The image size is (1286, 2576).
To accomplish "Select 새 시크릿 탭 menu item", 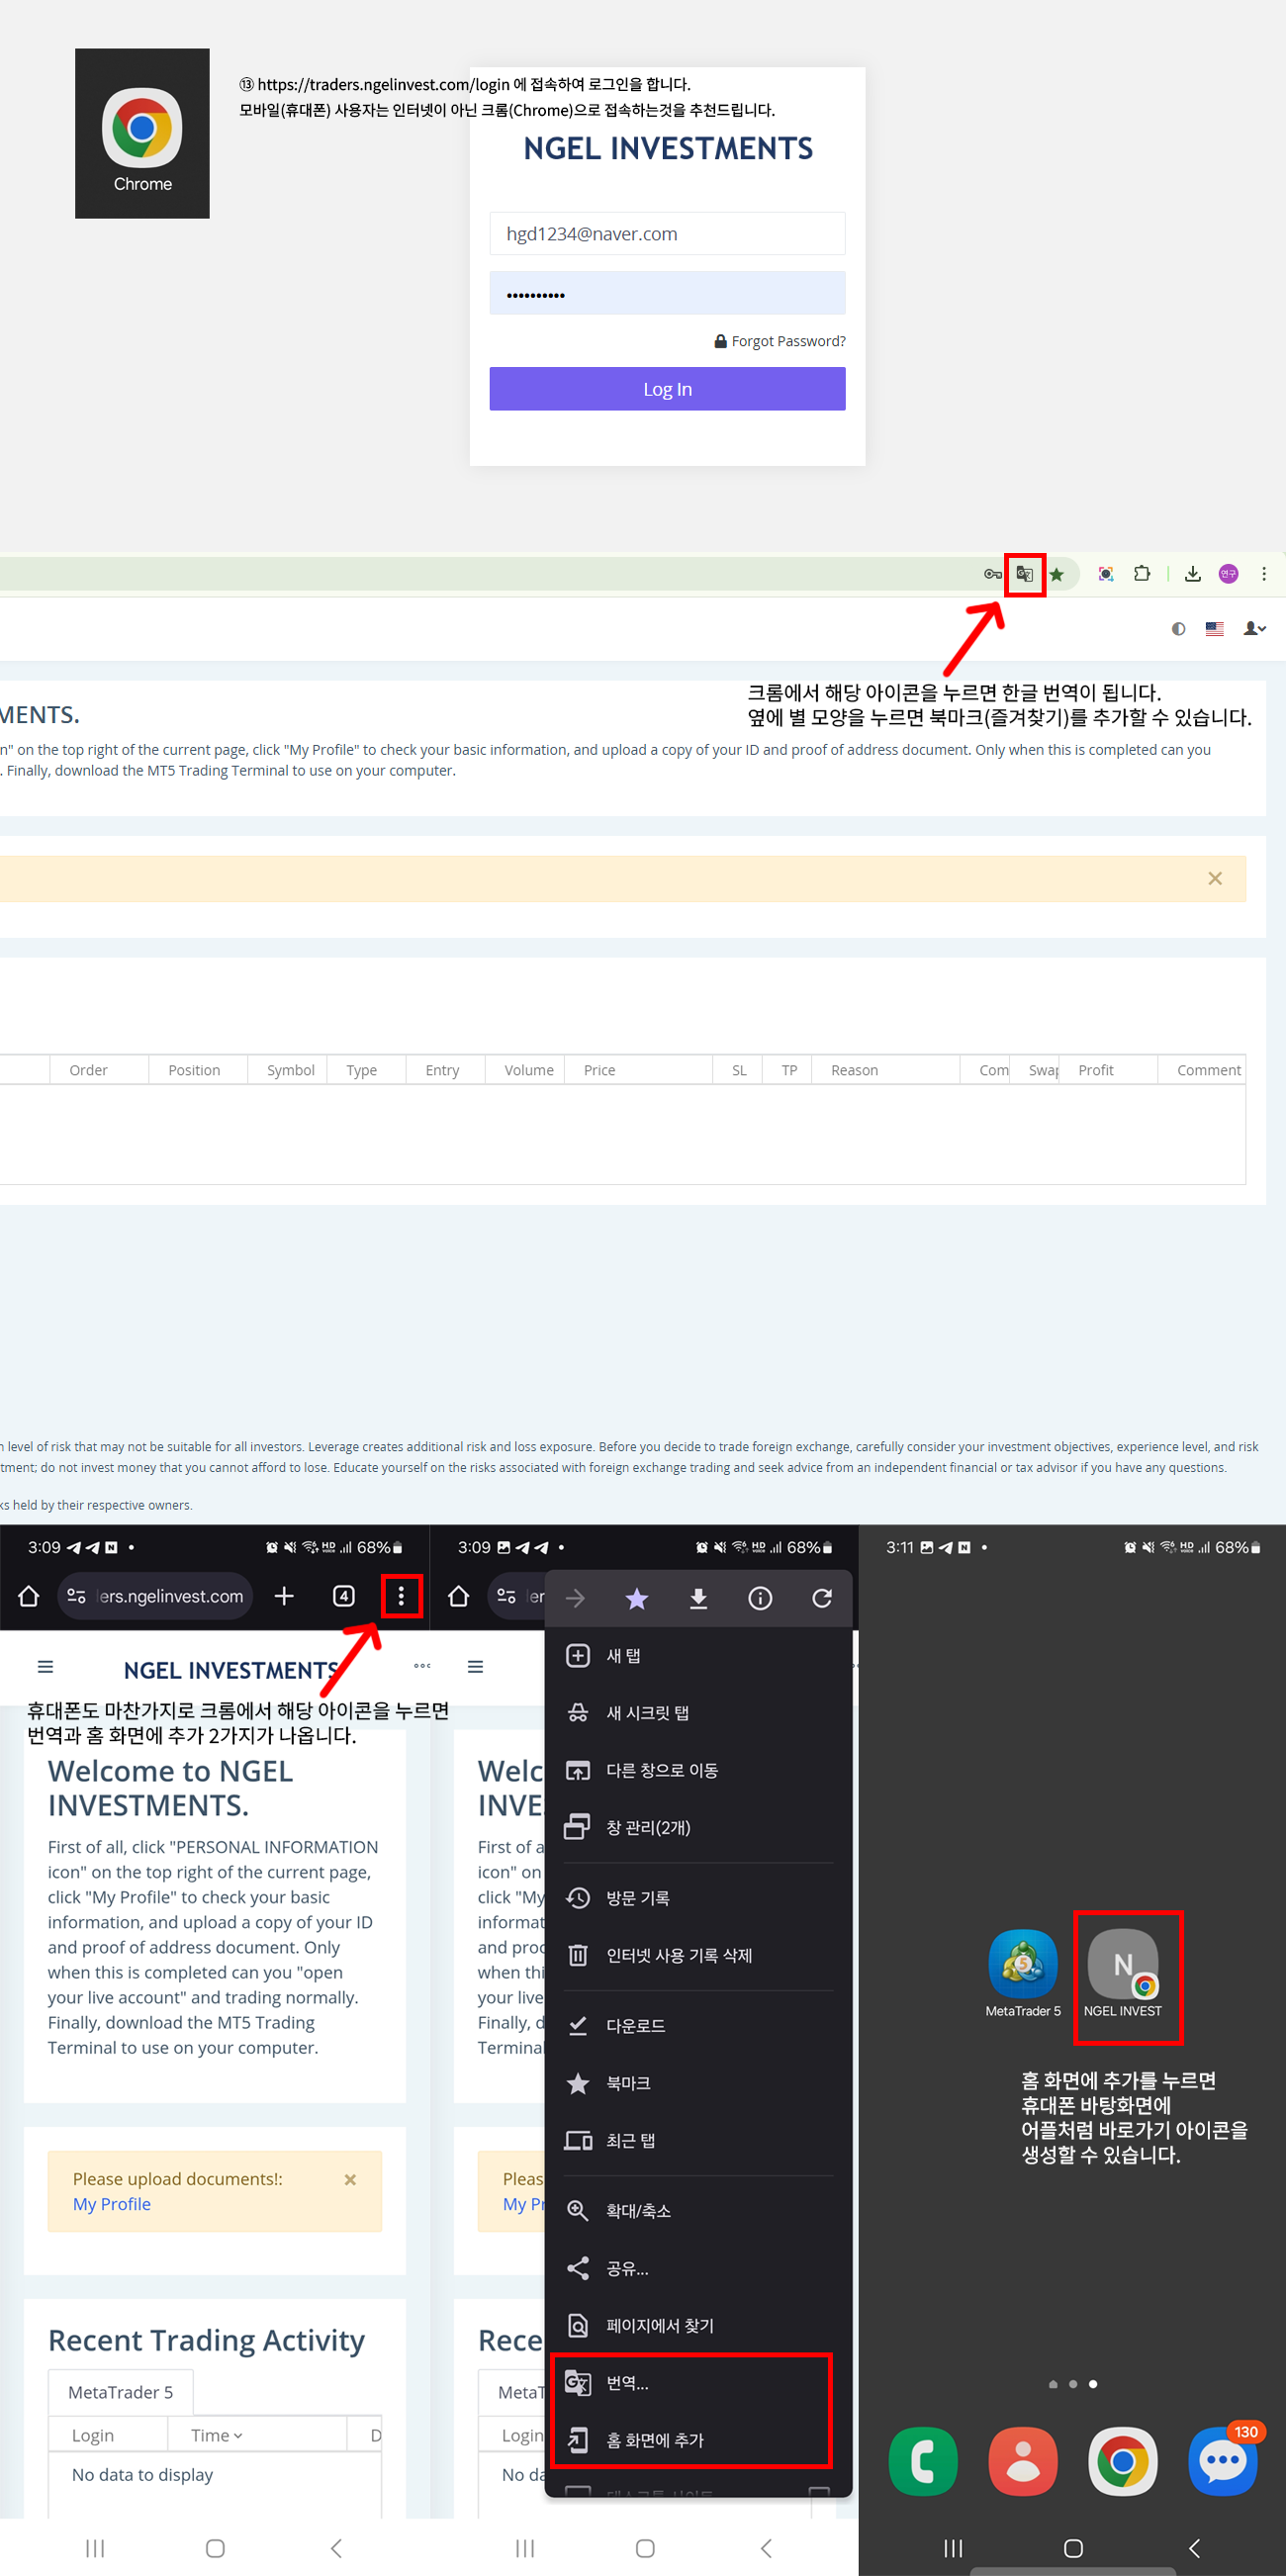I will click(698, 1712).
